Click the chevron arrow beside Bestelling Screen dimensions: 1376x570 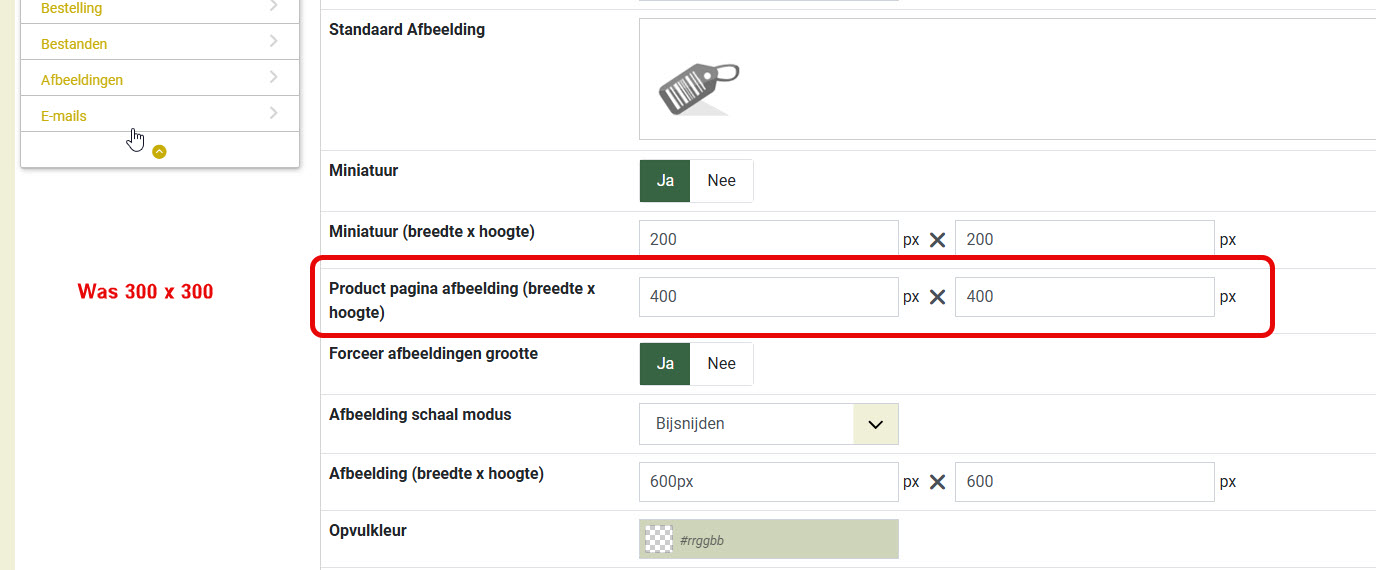(273, 6)
